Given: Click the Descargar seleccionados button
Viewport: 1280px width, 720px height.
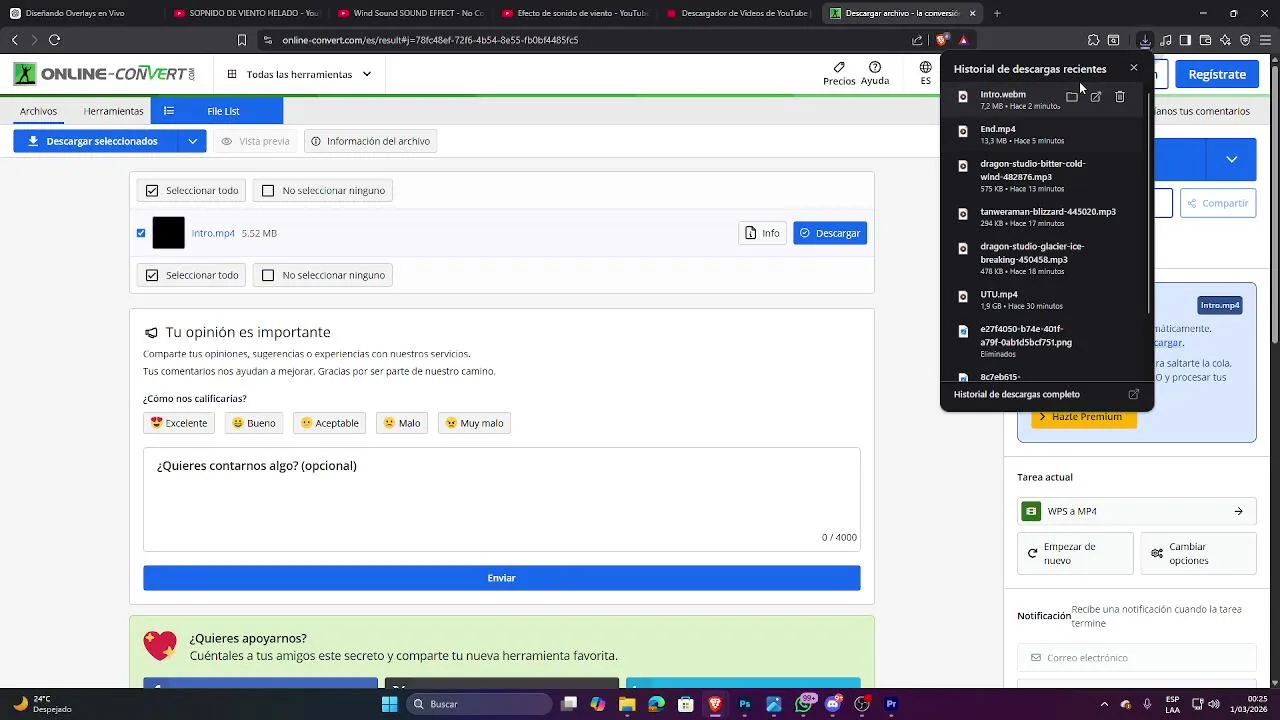Looking at the screenshot, I should [x=96, y=141].
